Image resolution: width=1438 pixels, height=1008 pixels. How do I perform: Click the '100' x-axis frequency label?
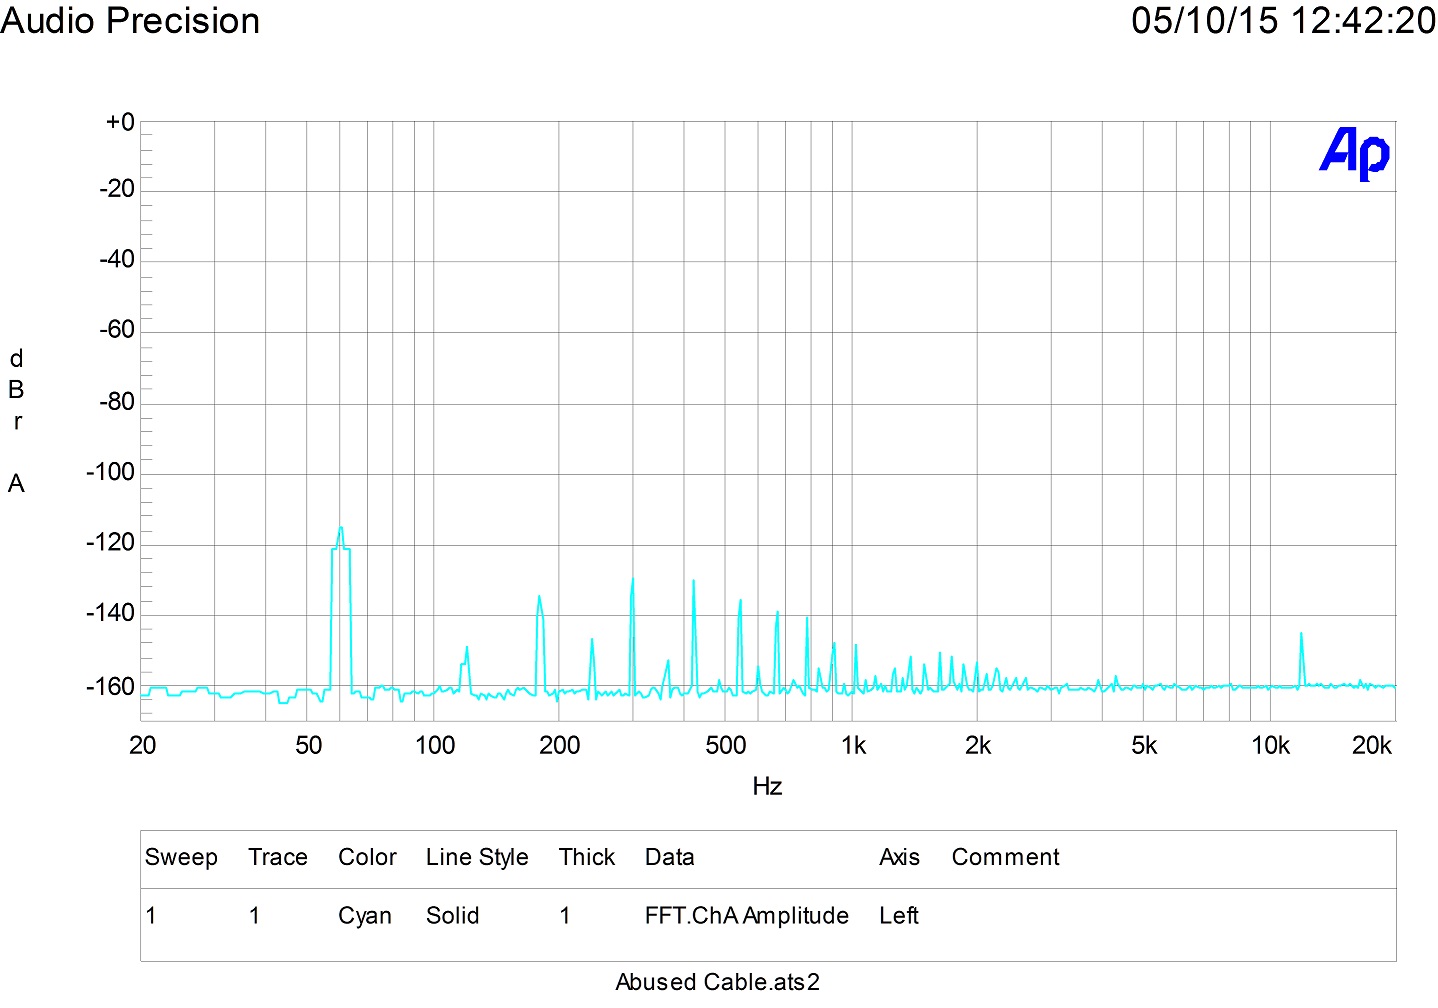pyautogui.click(x=435, y=745)
